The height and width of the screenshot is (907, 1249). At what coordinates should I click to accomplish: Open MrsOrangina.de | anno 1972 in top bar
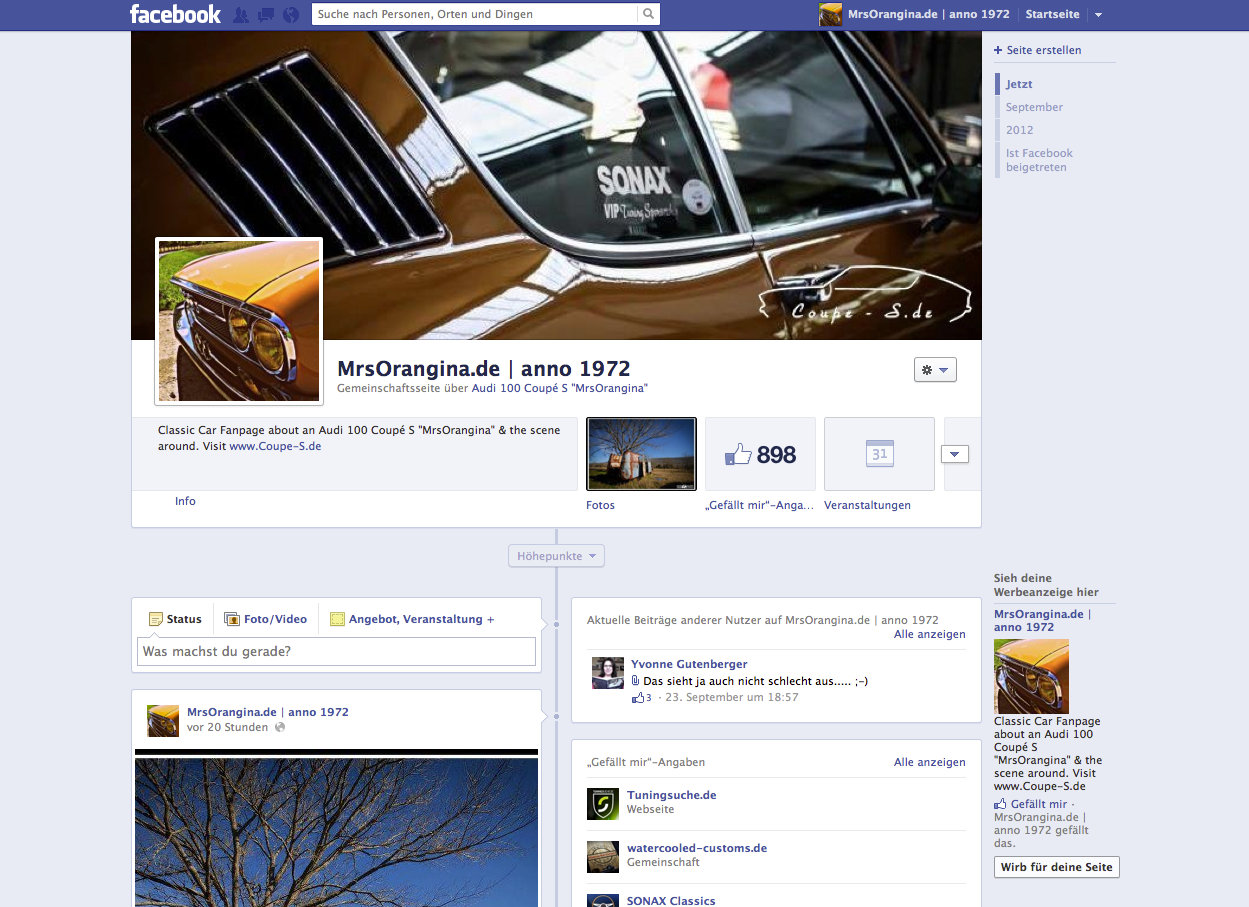pos(928,14)
